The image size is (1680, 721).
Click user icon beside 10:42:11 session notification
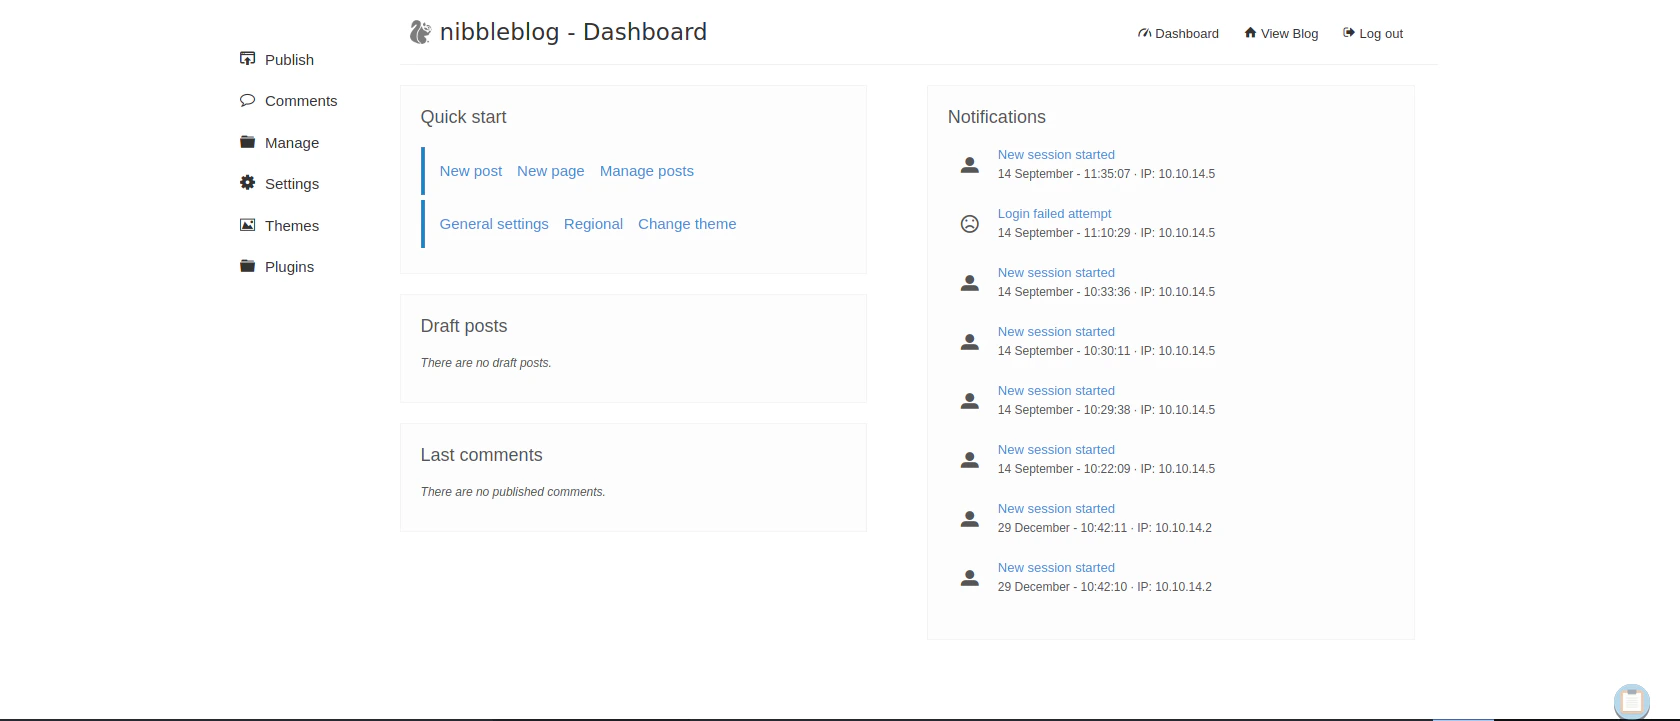click(969, 519)
